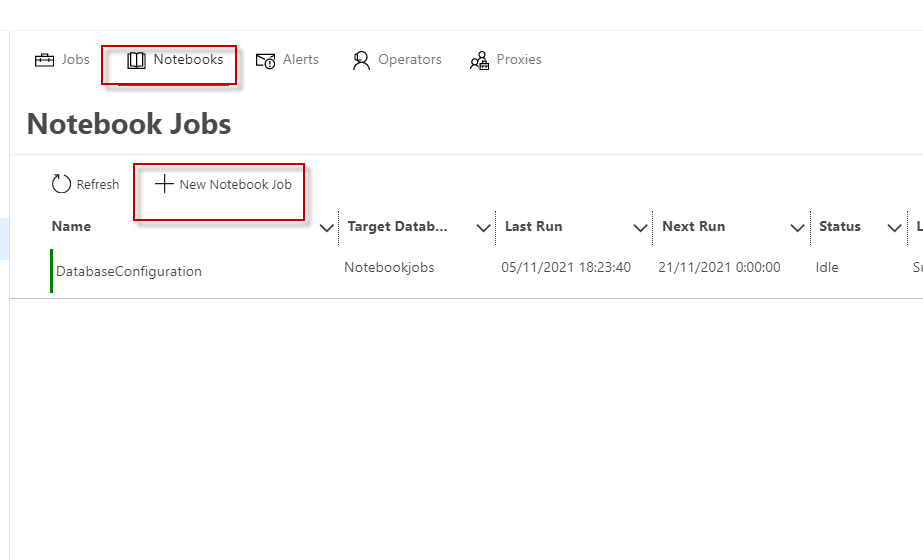Open the Target Database column dropdown arrow

[483, 228]
